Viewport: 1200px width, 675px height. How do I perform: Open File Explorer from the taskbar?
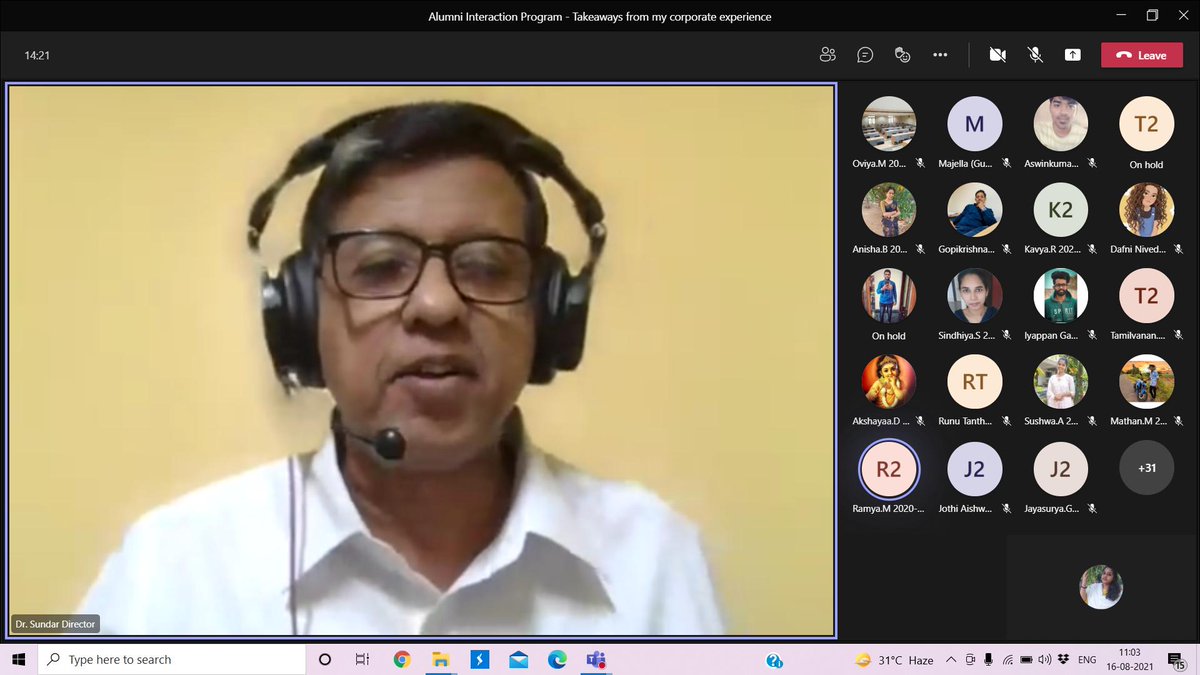(441, 660)
